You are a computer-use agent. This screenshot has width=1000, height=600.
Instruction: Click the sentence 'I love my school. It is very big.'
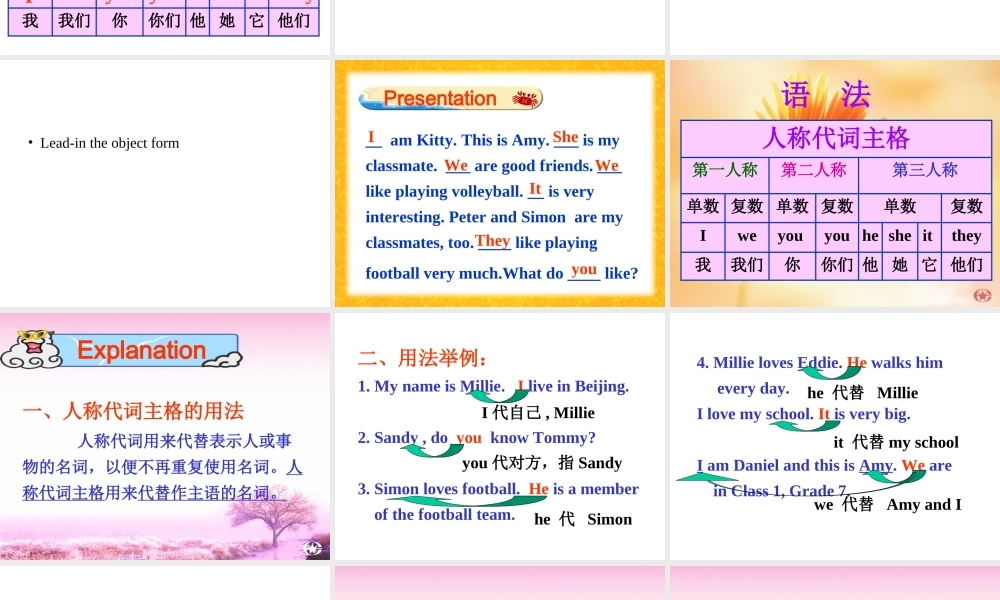[804, 414]
